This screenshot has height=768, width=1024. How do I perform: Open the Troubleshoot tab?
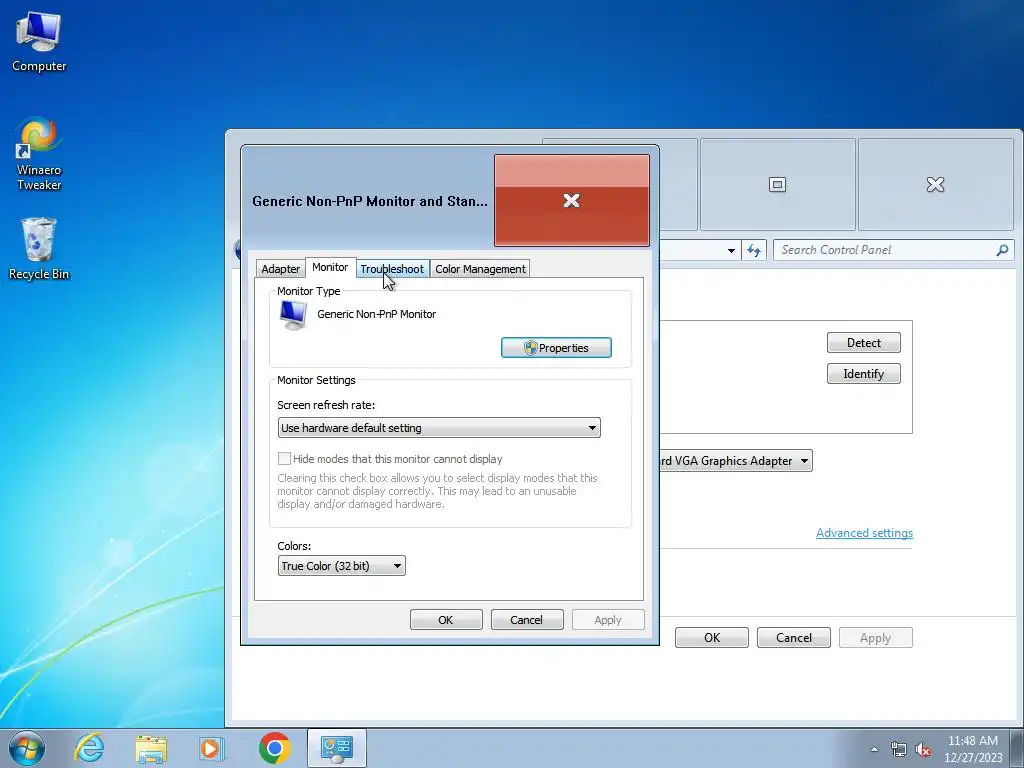(x=392, y=269)
